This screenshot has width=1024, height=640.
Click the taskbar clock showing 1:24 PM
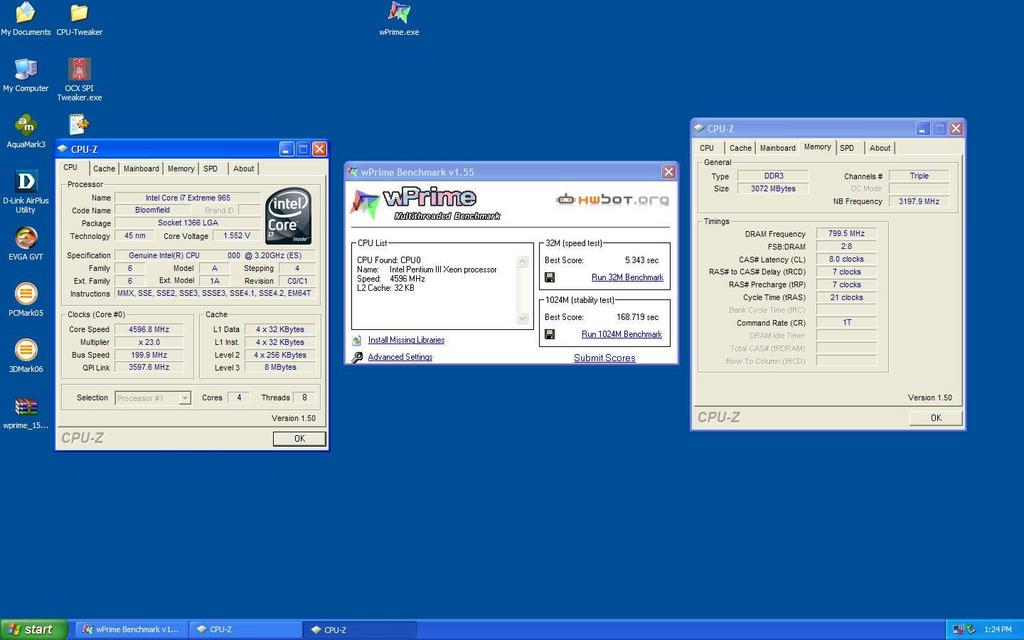pos(998,630)
